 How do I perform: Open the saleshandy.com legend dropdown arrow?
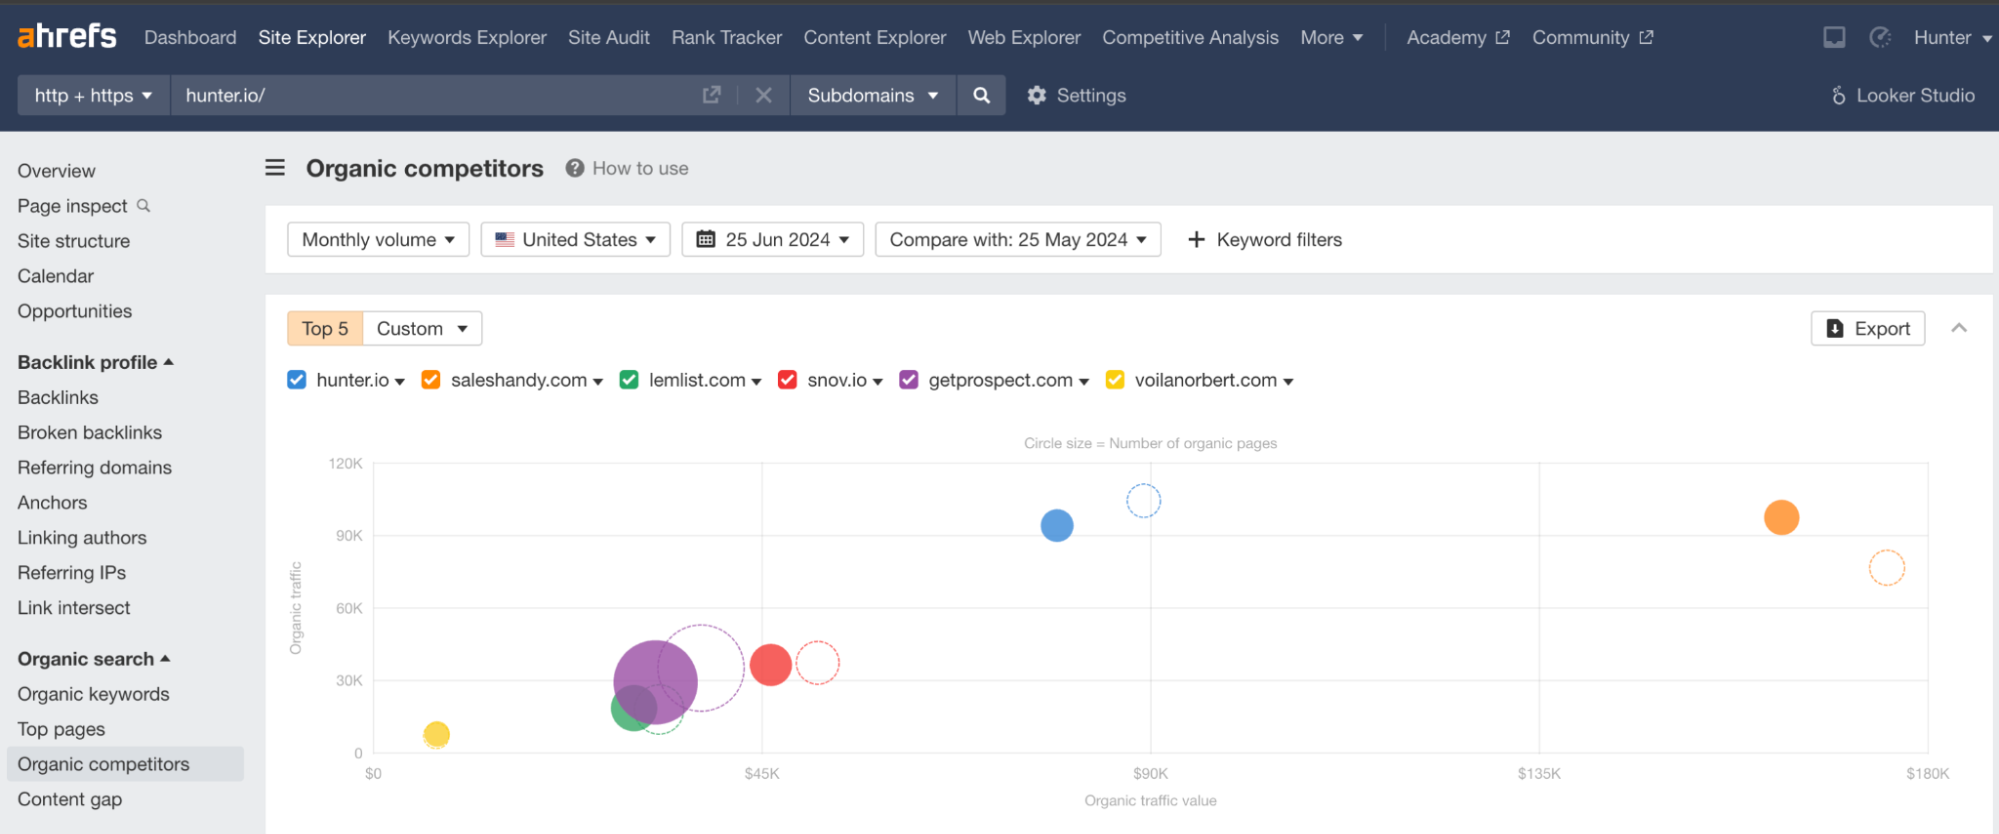pos(598,382)
